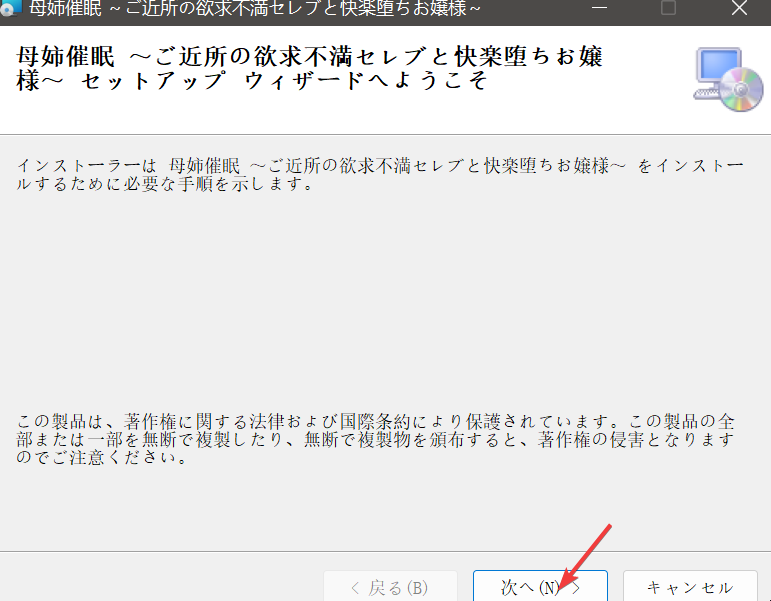Close the setup wizard window
Screen dimensions: 771x601
tap(739, 8)
